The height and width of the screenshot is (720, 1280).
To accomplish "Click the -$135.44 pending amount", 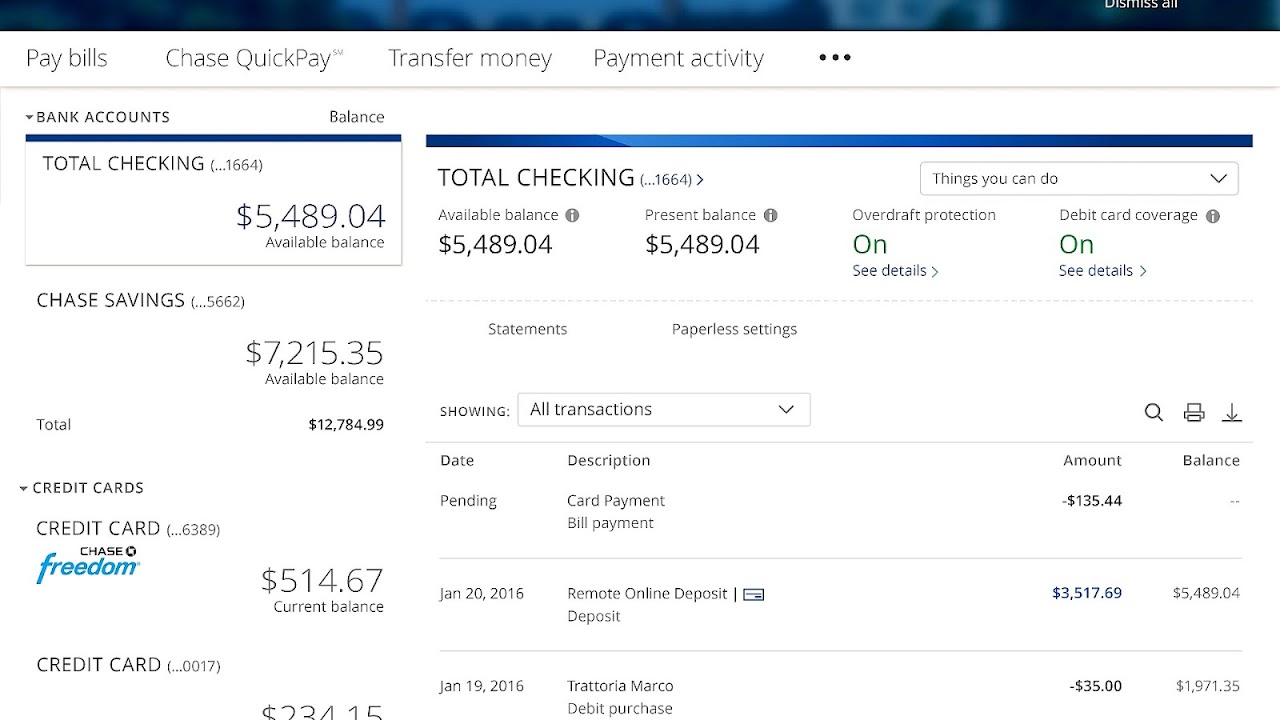I will [x=1092, y=501].
